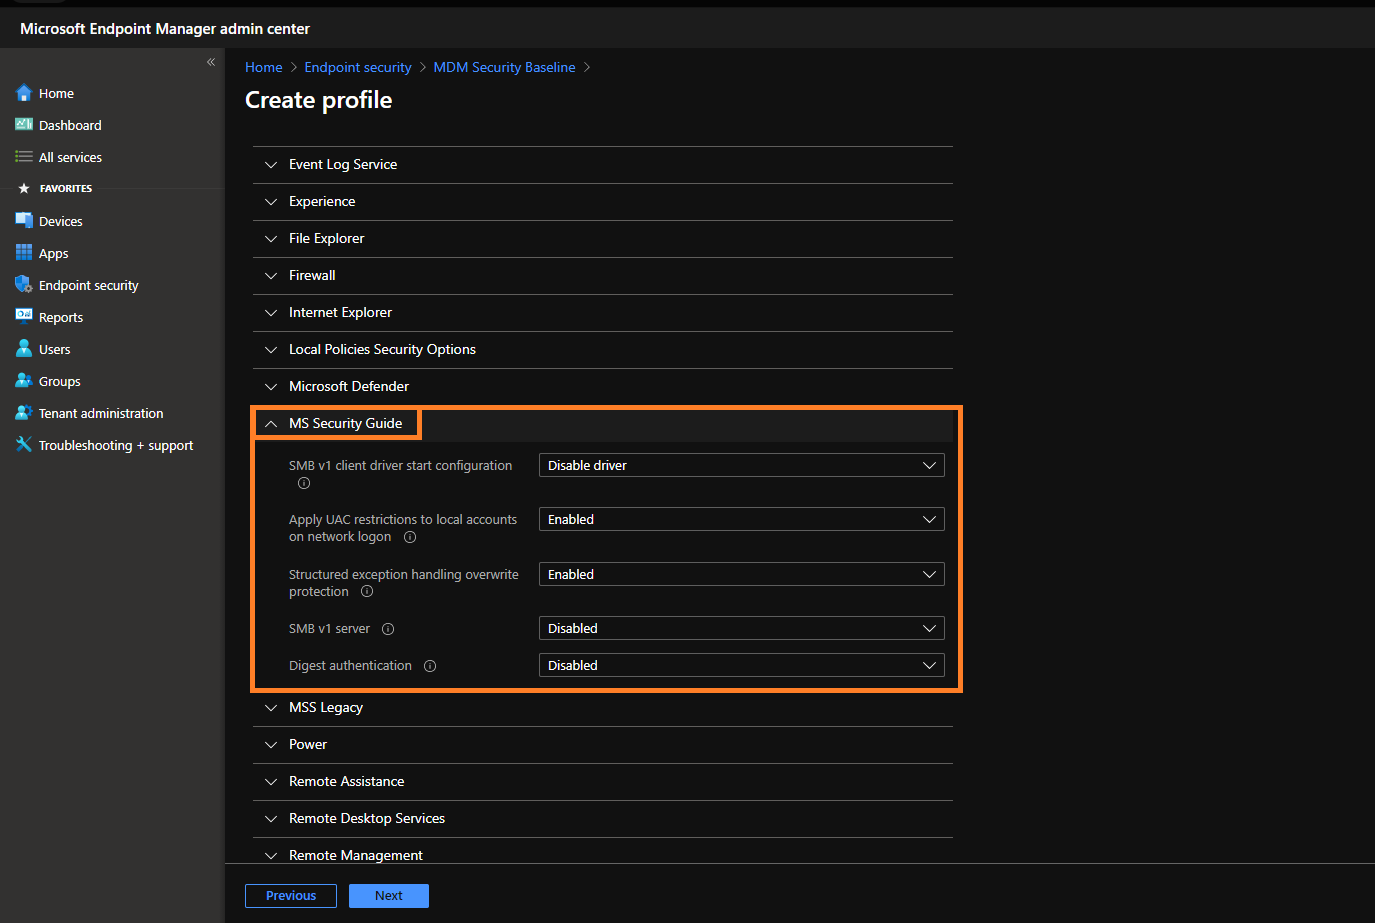
Task: Open the Groups icon in sidebar
Action: (24, 381)
